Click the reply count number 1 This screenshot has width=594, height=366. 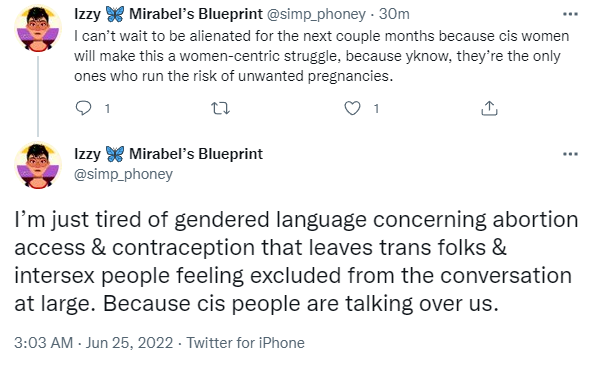click(108, 109)
